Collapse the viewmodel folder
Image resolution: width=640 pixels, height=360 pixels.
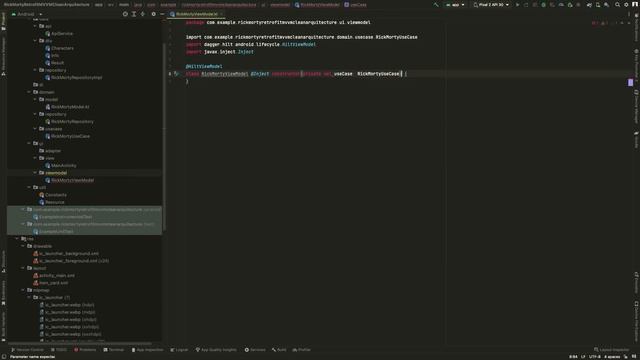click(x=35, y=173)
